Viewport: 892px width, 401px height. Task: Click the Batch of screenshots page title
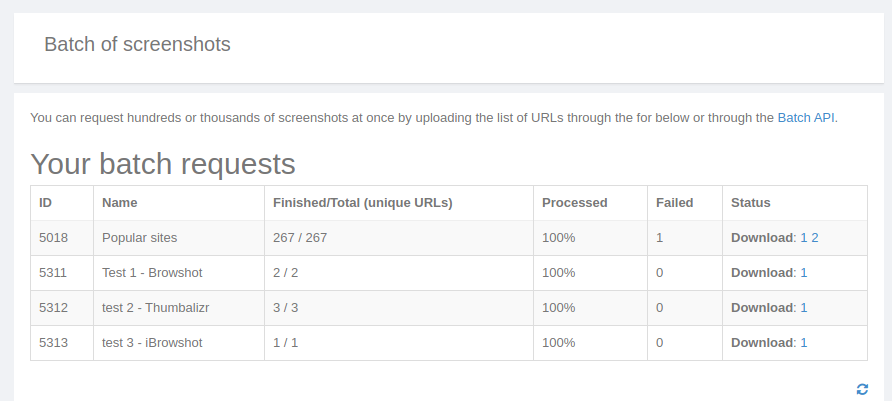click(137, 45)
